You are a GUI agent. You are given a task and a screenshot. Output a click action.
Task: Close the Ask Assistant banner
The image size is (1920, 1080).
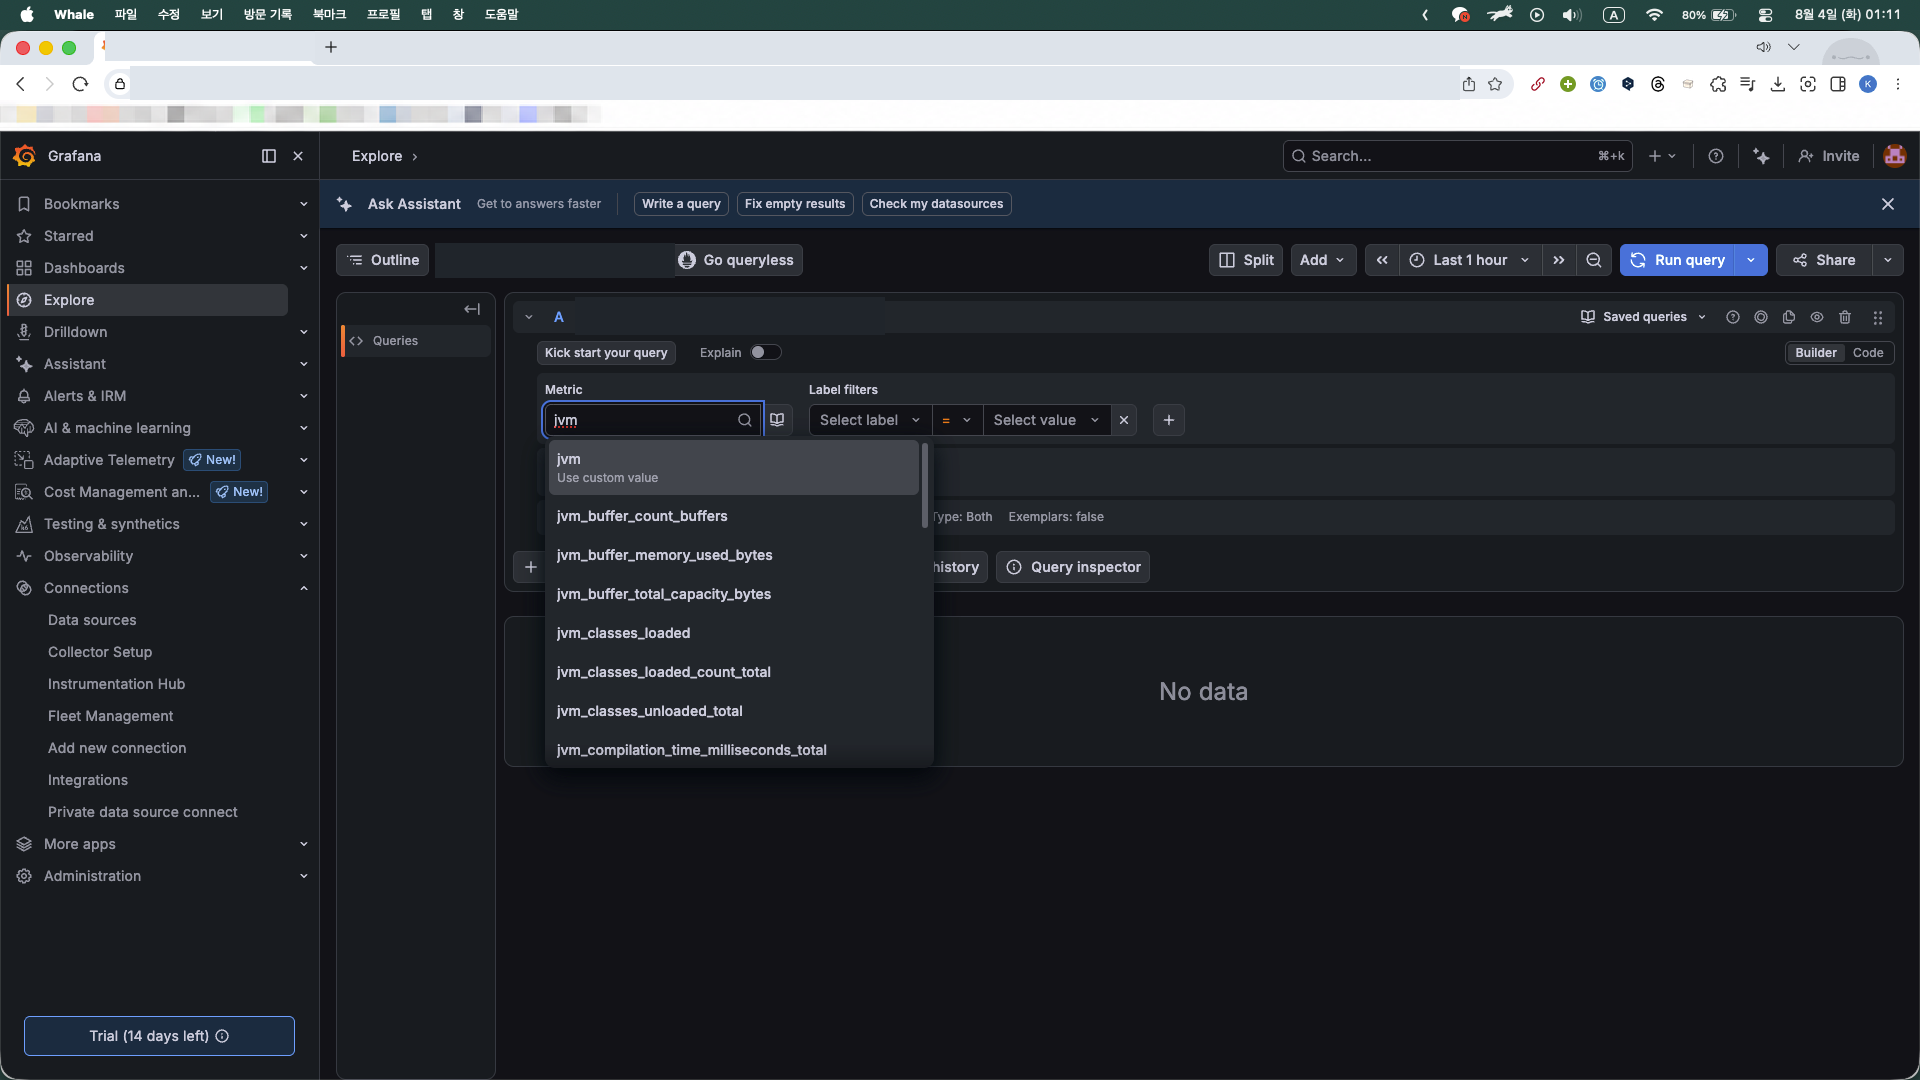pos(1888,204)
